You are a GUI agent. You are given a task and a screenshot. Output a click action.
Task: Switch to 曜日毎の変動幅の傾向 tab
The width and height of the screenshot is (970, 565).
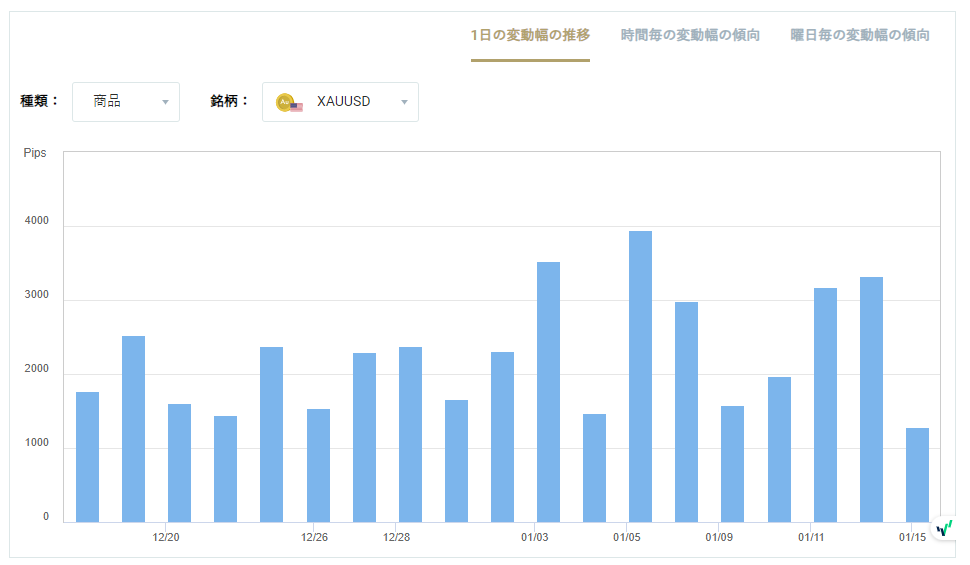click(x=860, y=35)
